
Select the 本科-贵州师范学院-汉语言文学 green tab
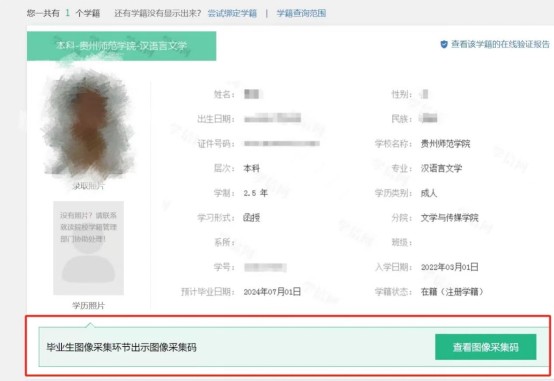click(122, 46)
